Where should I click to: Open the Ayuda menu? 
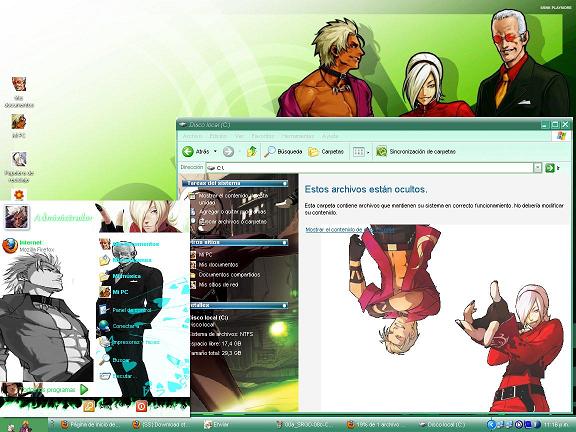click(330, 136)
